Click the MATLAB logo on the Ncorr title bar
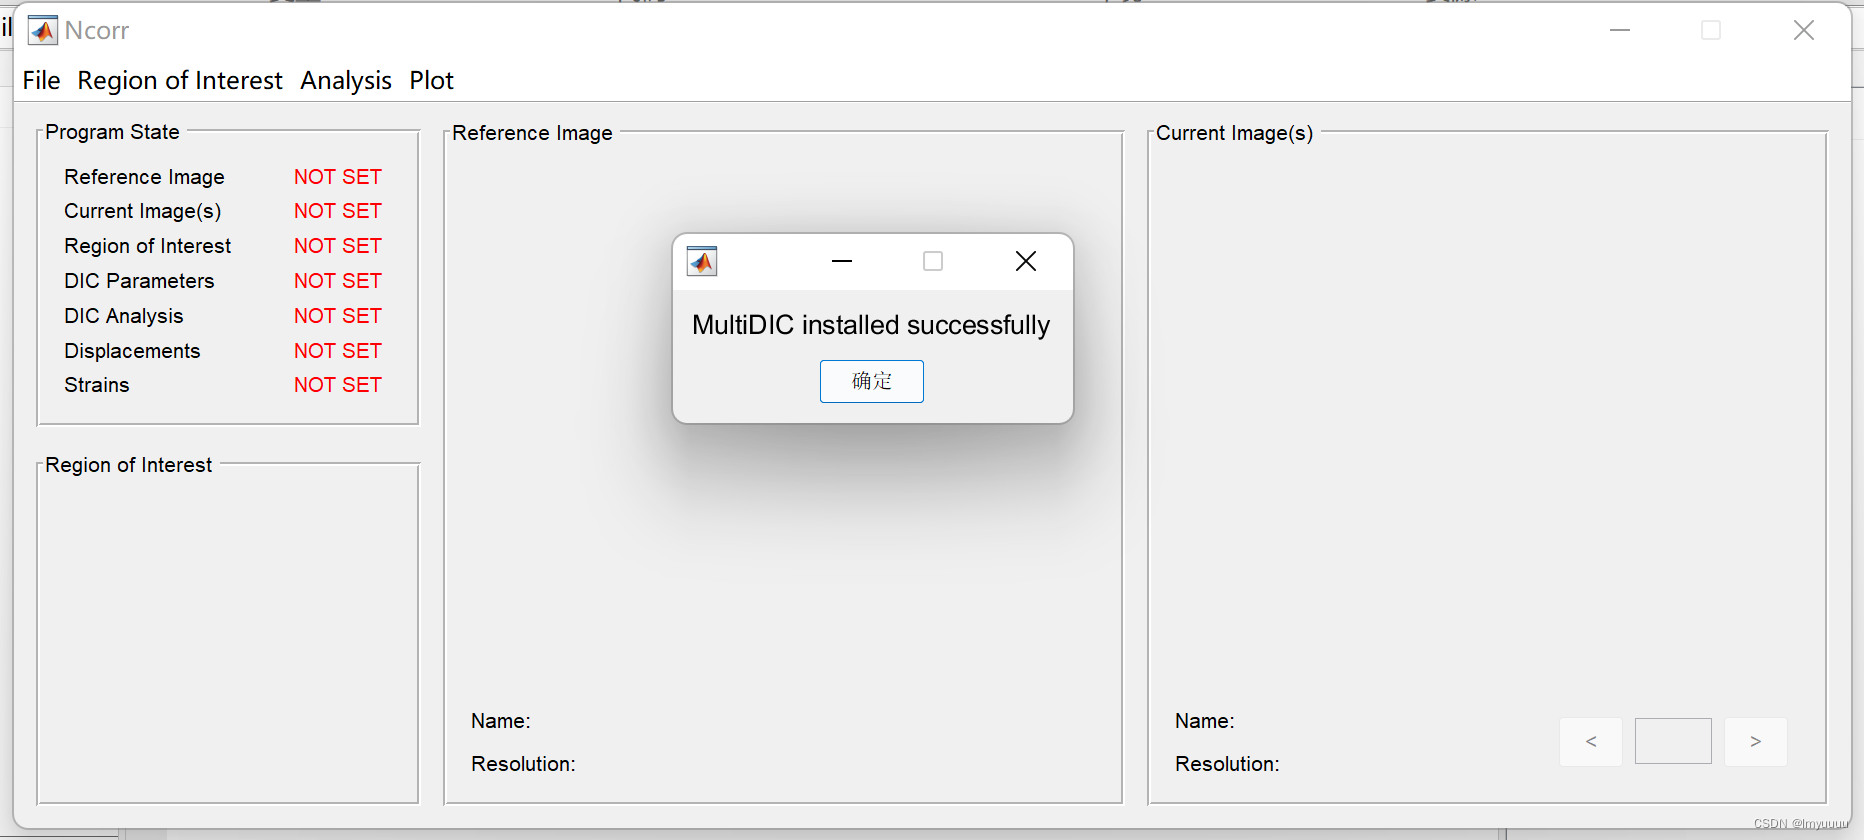Viewport: 1864px width, 840px height. (x=42, y=30)
